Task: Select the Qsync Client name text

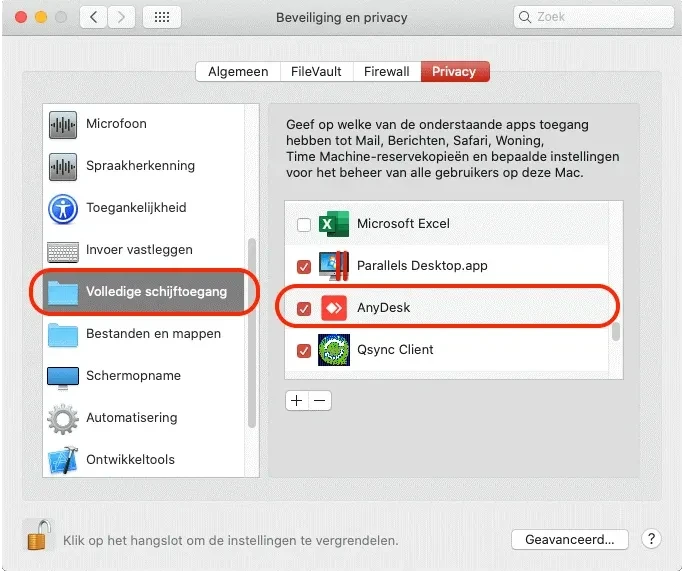Action: [x=395, y=349]
